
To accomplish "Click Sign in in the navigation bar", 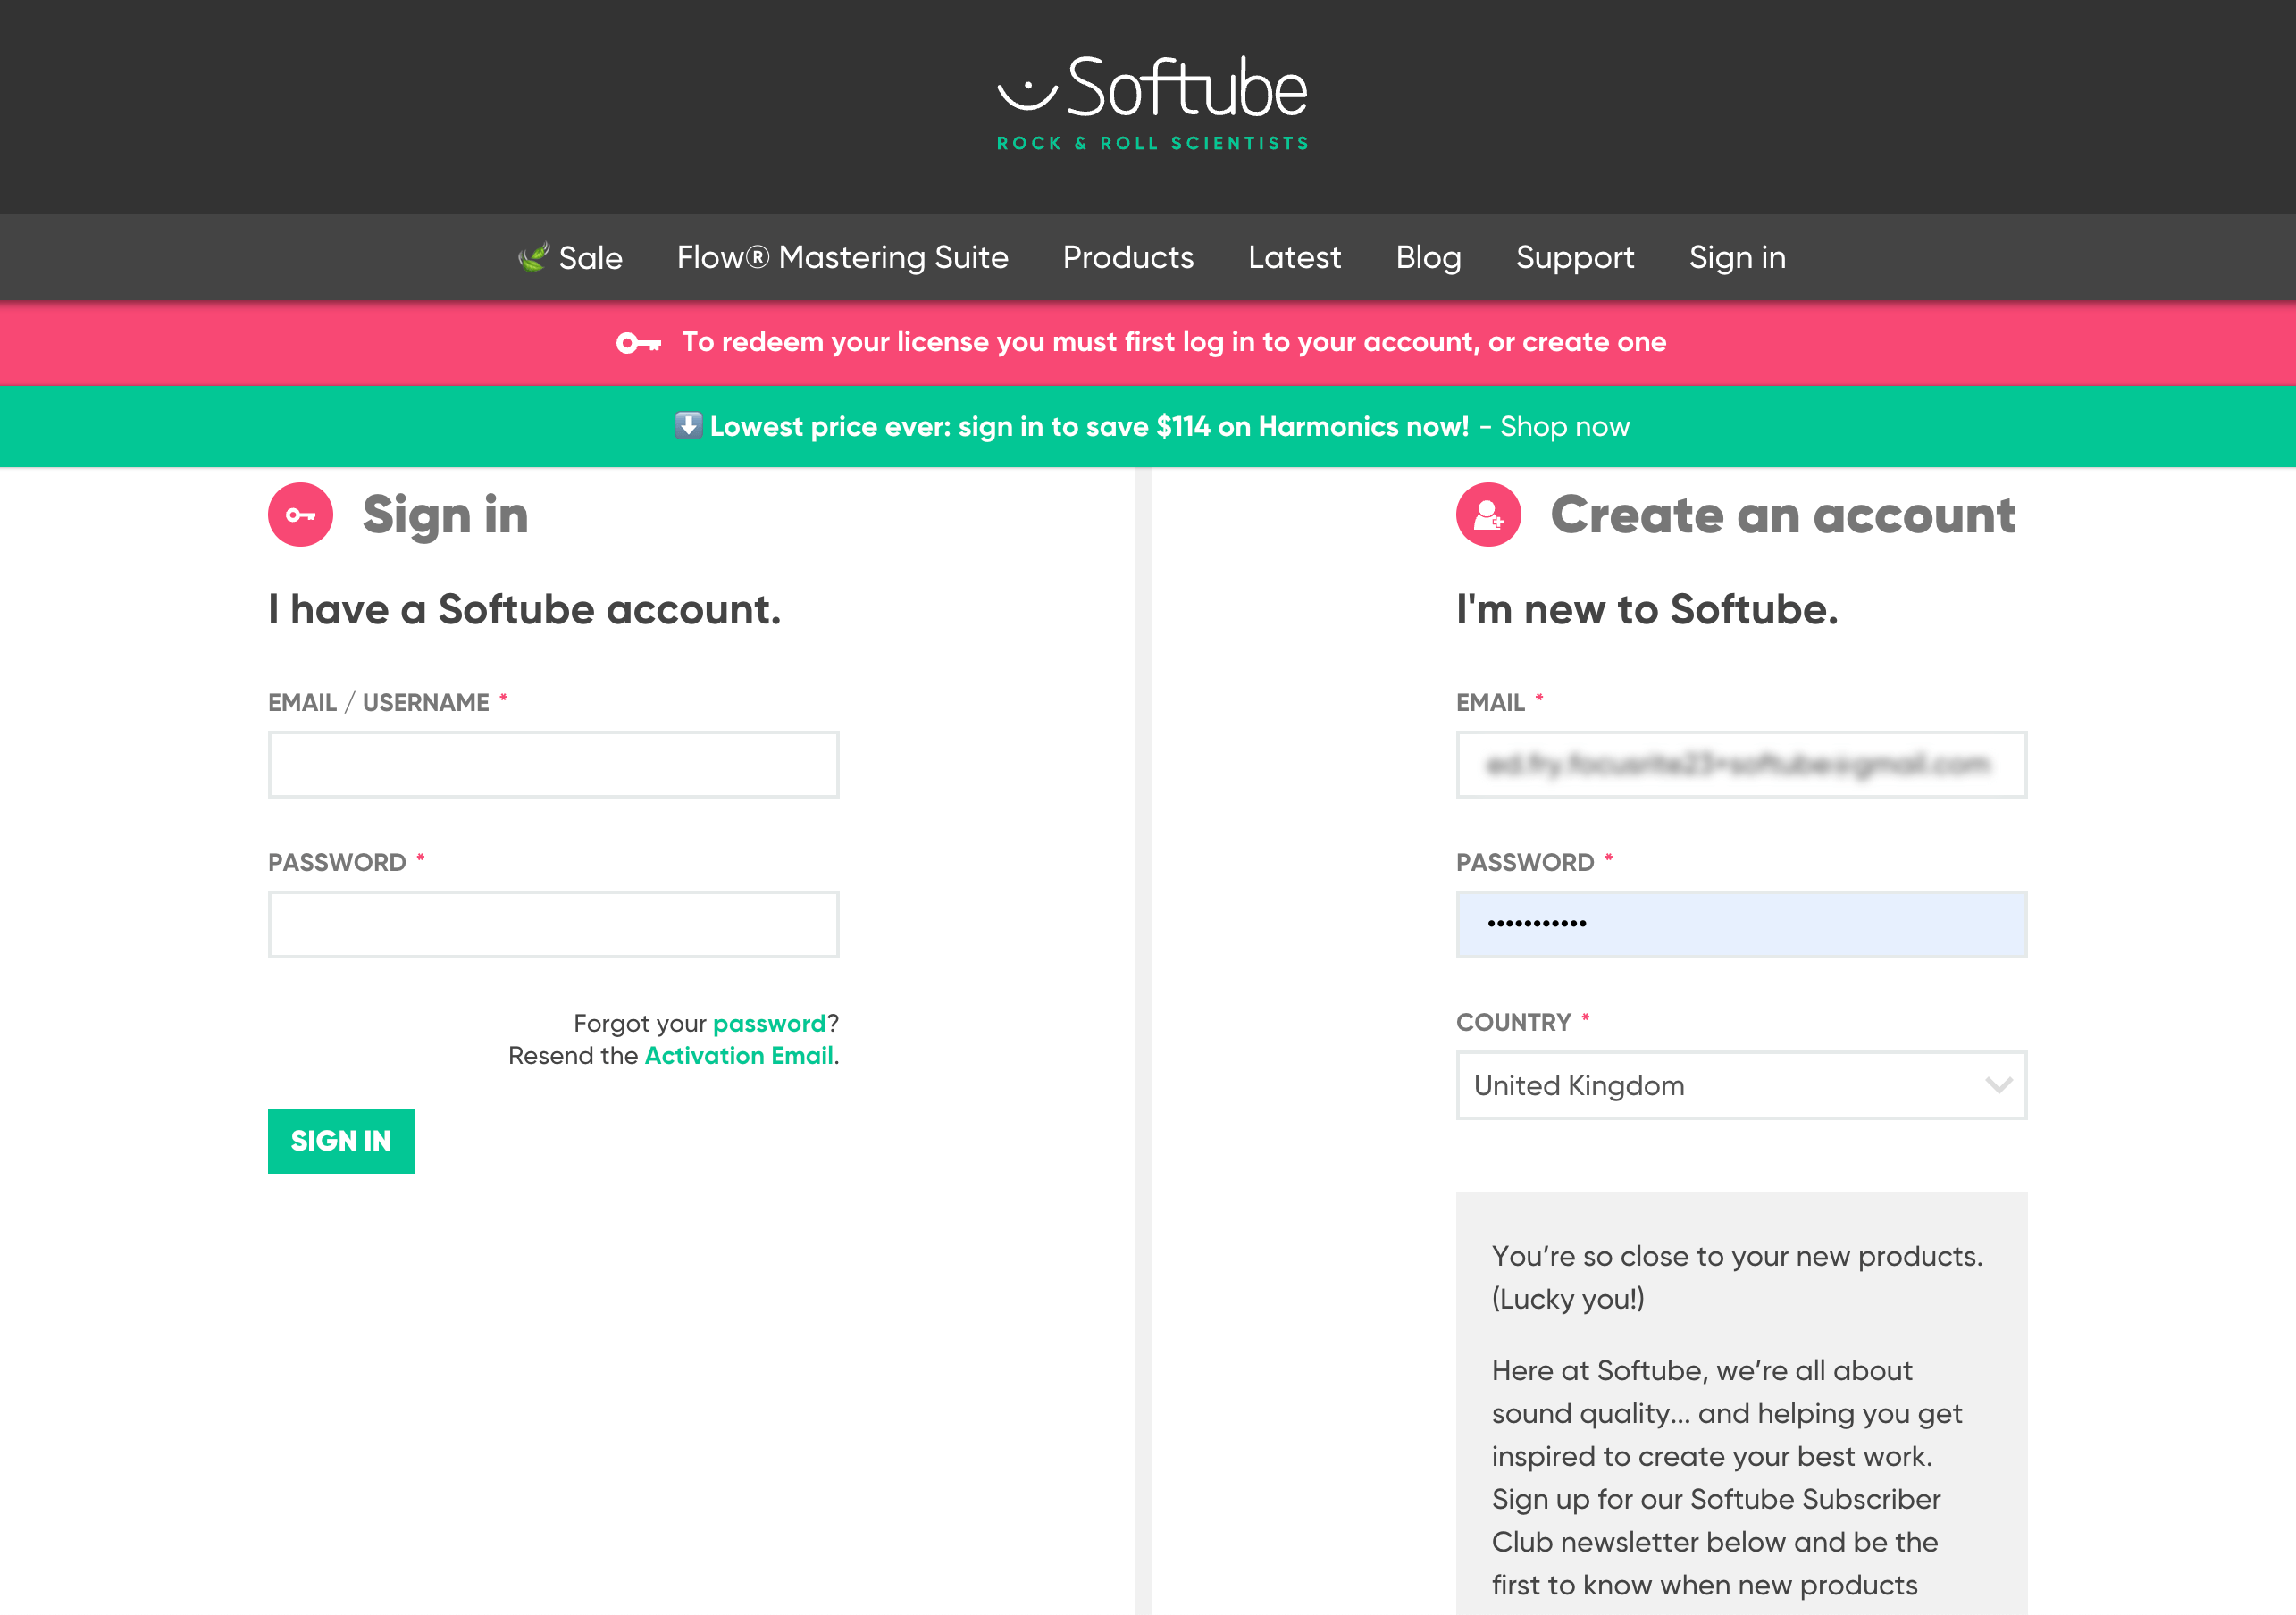I will pos(1737,257).
